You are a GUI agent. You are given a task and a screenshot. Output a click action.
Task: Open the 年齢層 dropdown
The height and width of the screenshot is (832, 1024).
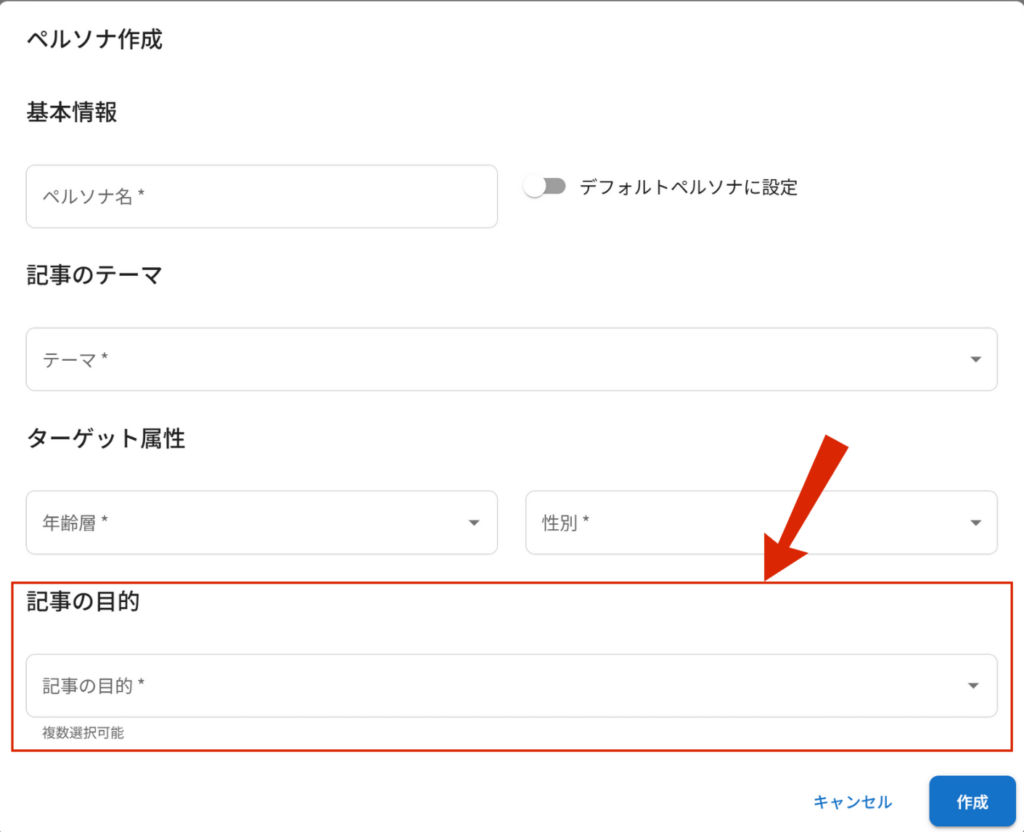pyautogui.click(x=261, y=522)
